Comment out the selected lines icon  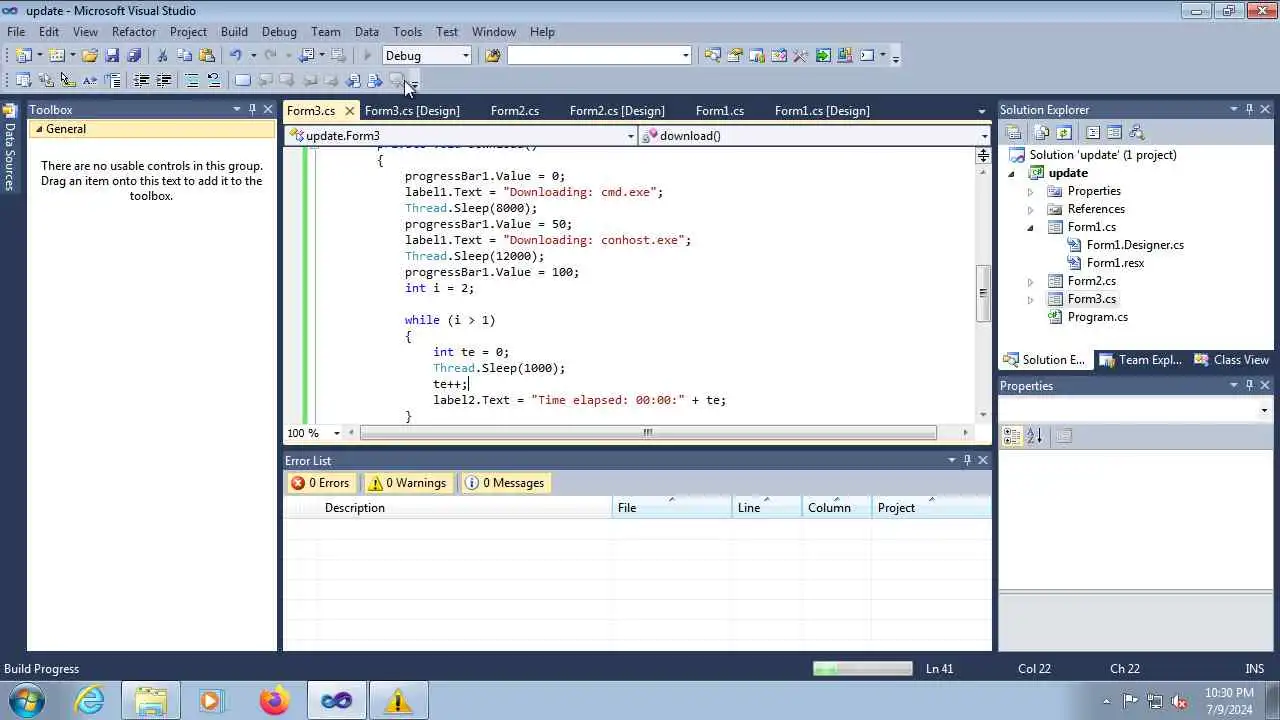pyautogui.click(x=192, y=81)
